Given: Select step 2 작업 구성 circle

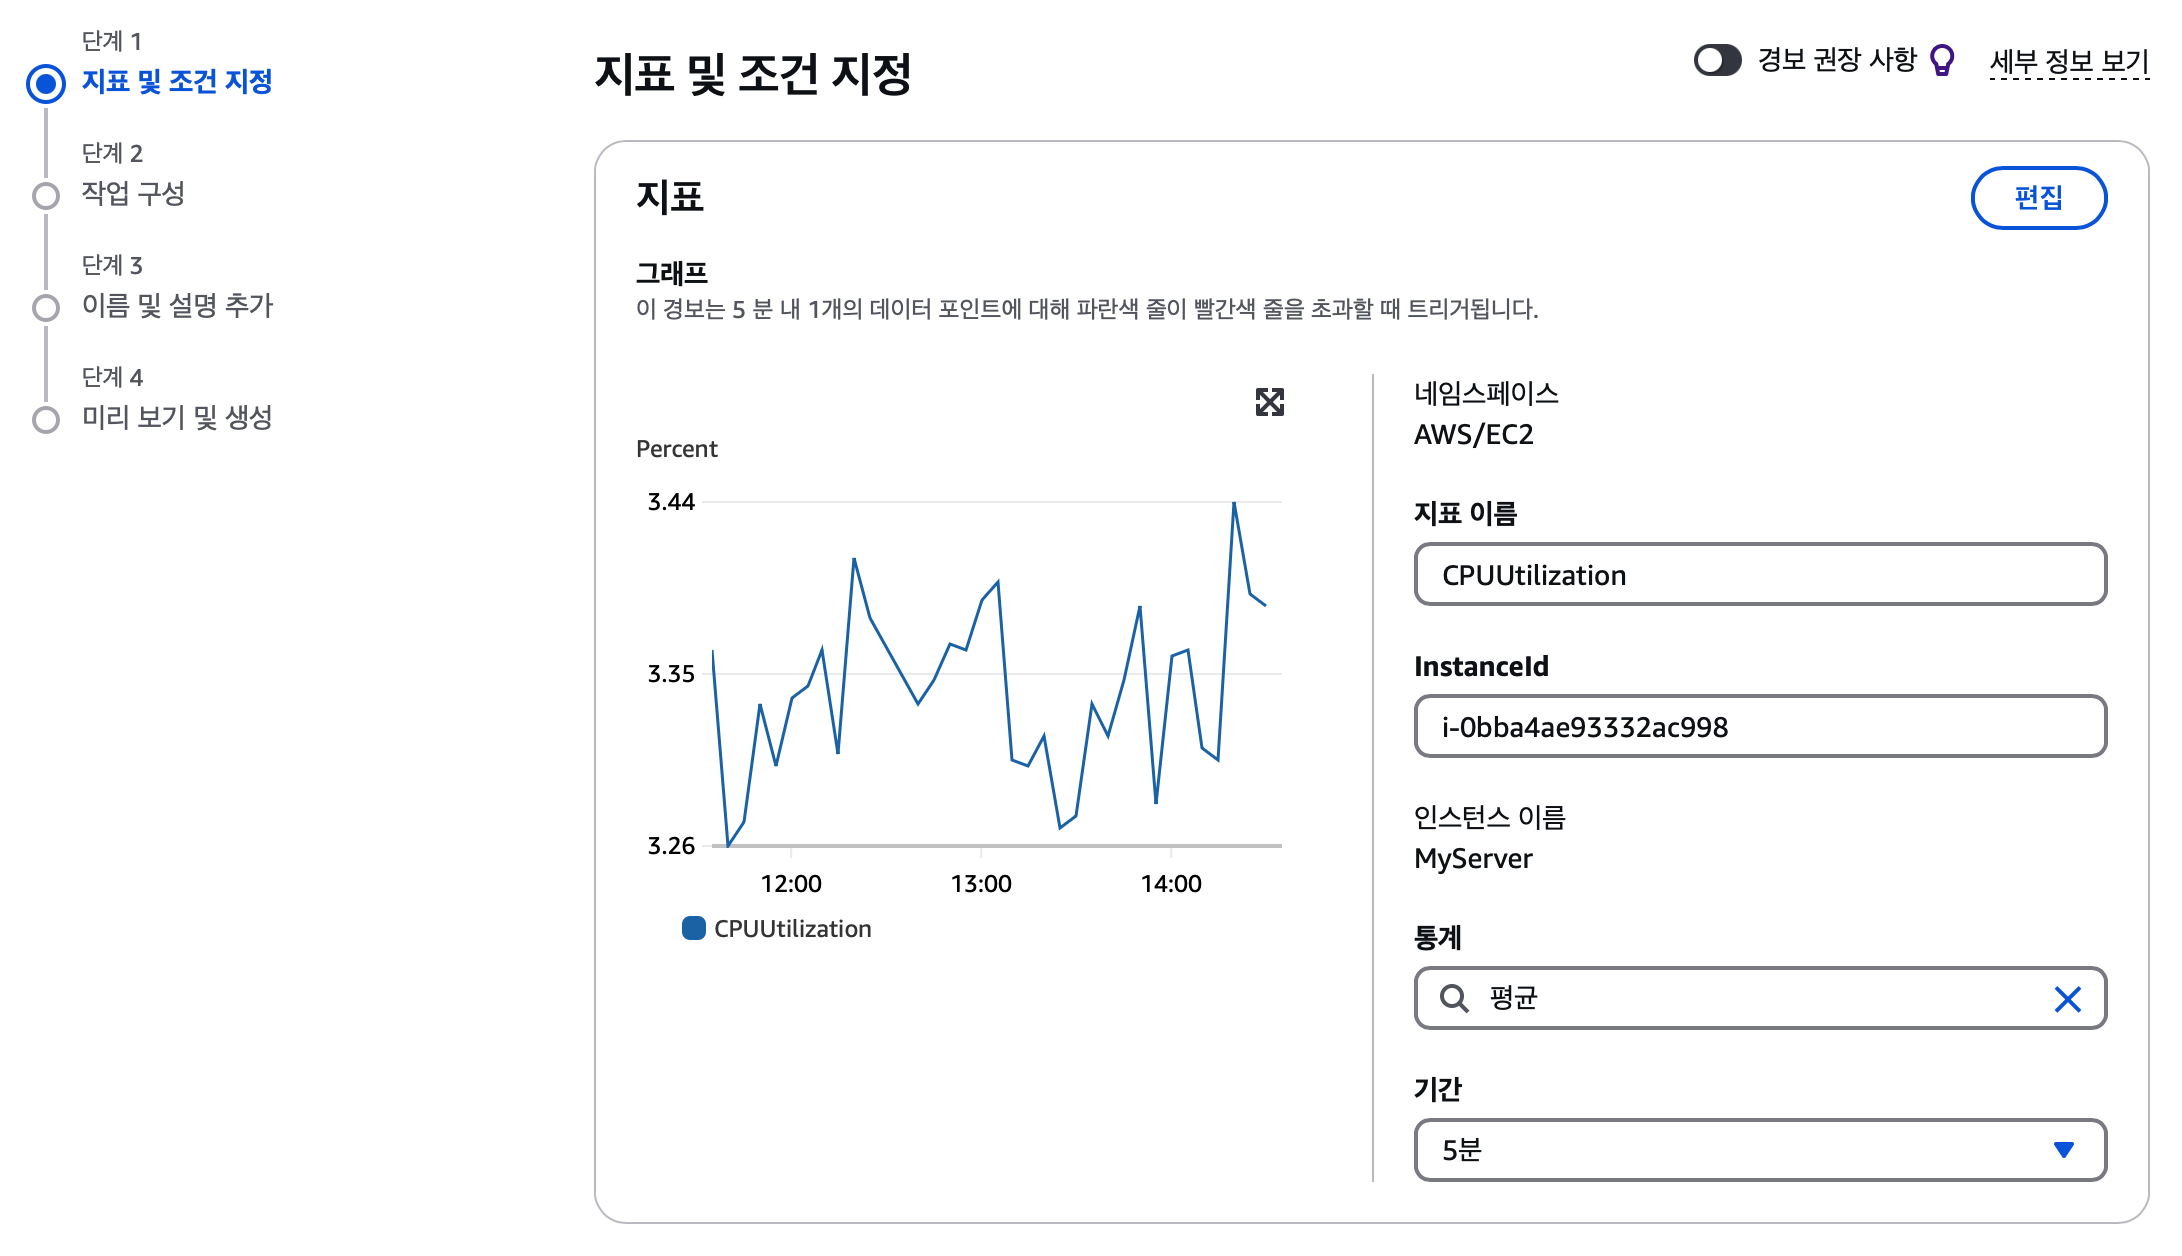Looking at the screenshot, I should pos(46,195).
